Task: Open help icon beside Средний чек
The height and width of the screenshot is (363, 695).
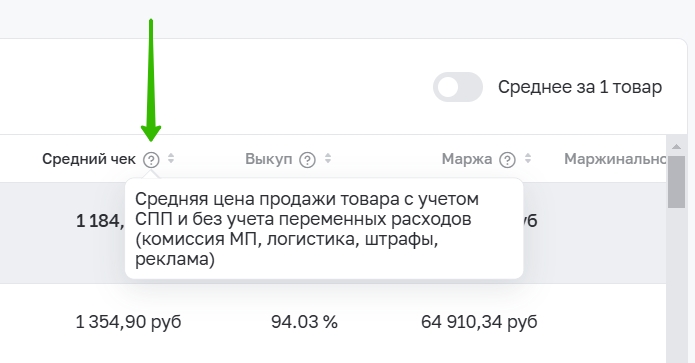Action: [x=151, y=160]
